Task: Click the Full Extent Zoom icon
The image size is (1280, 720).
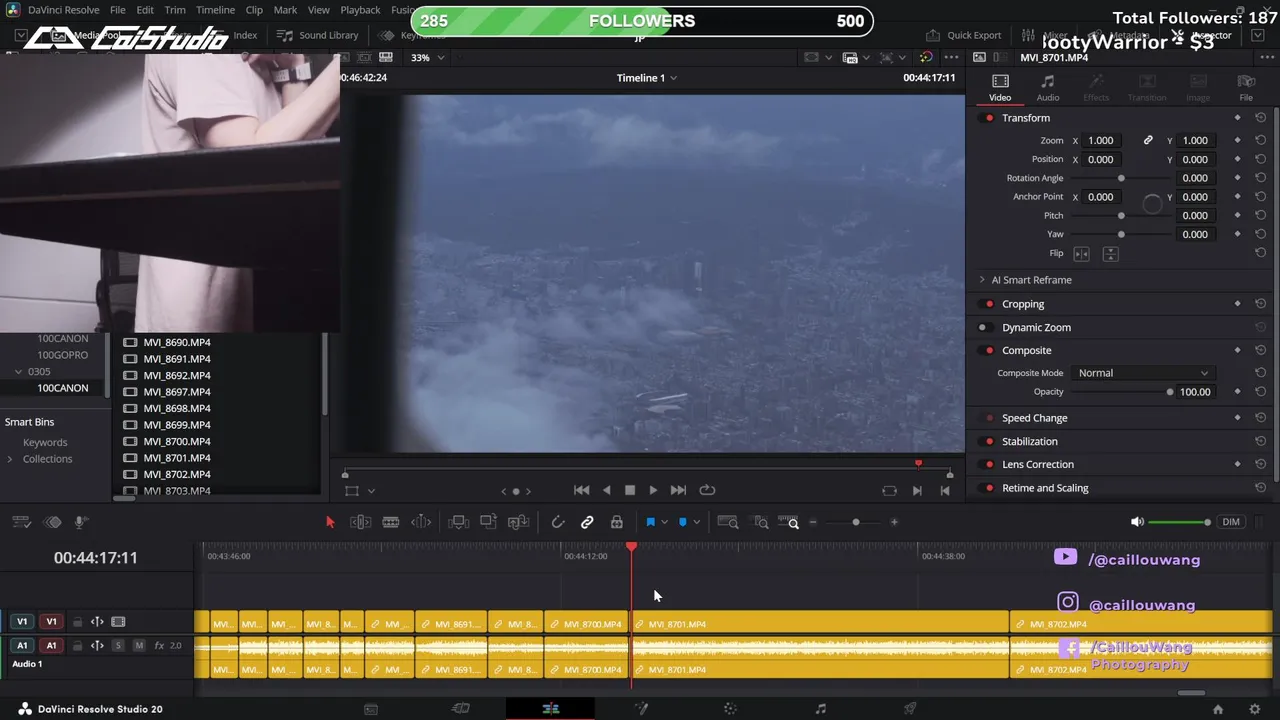Action: [728, 522]
